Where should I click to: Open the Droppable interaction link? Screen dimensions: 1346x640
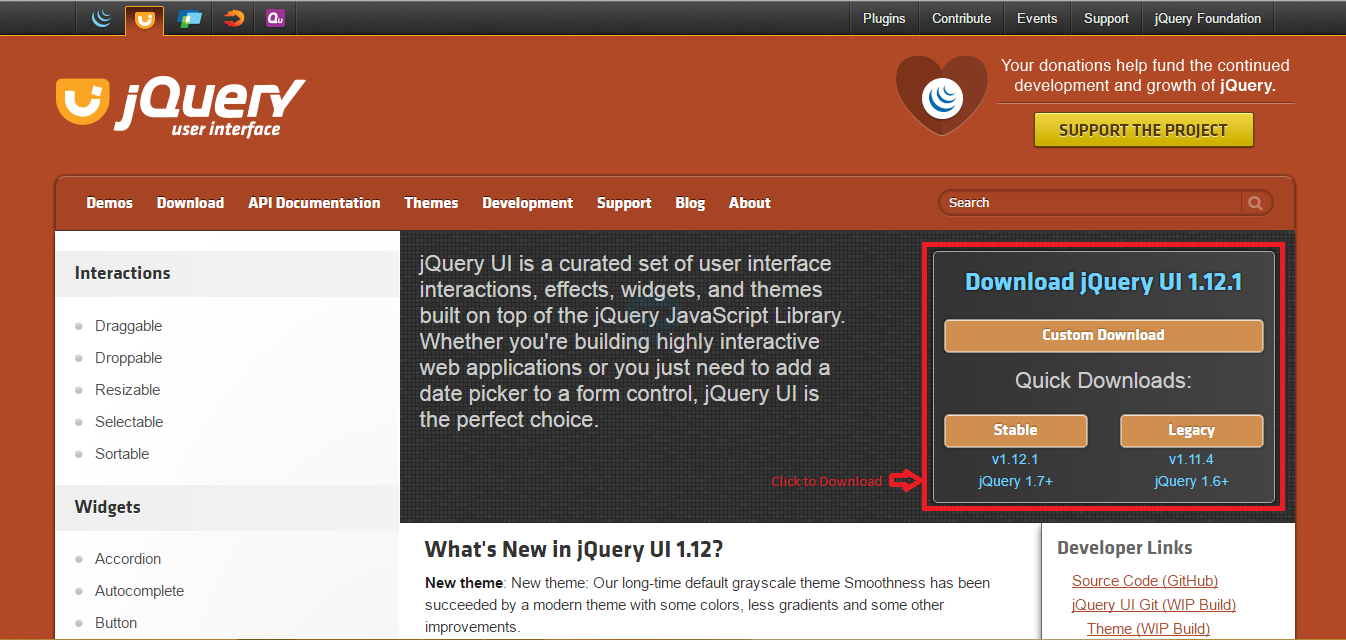coord(128,358)
